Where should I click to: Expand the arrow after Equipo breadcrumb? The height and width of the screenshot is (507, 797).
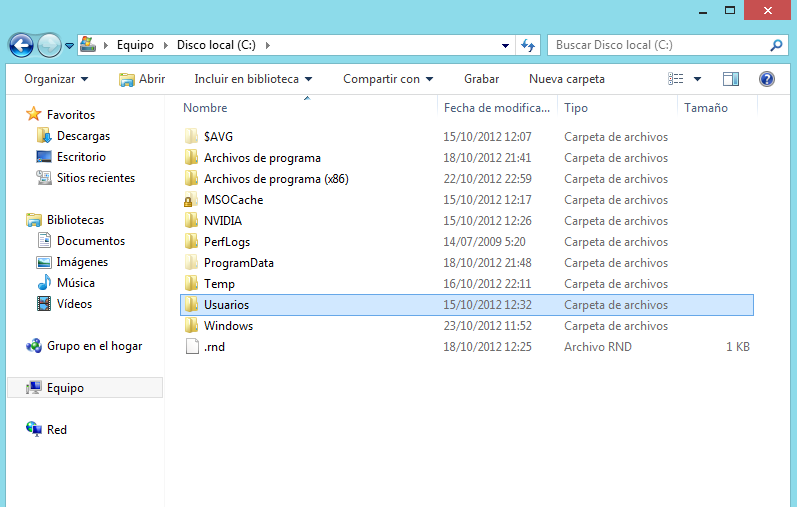coord(166,45)
